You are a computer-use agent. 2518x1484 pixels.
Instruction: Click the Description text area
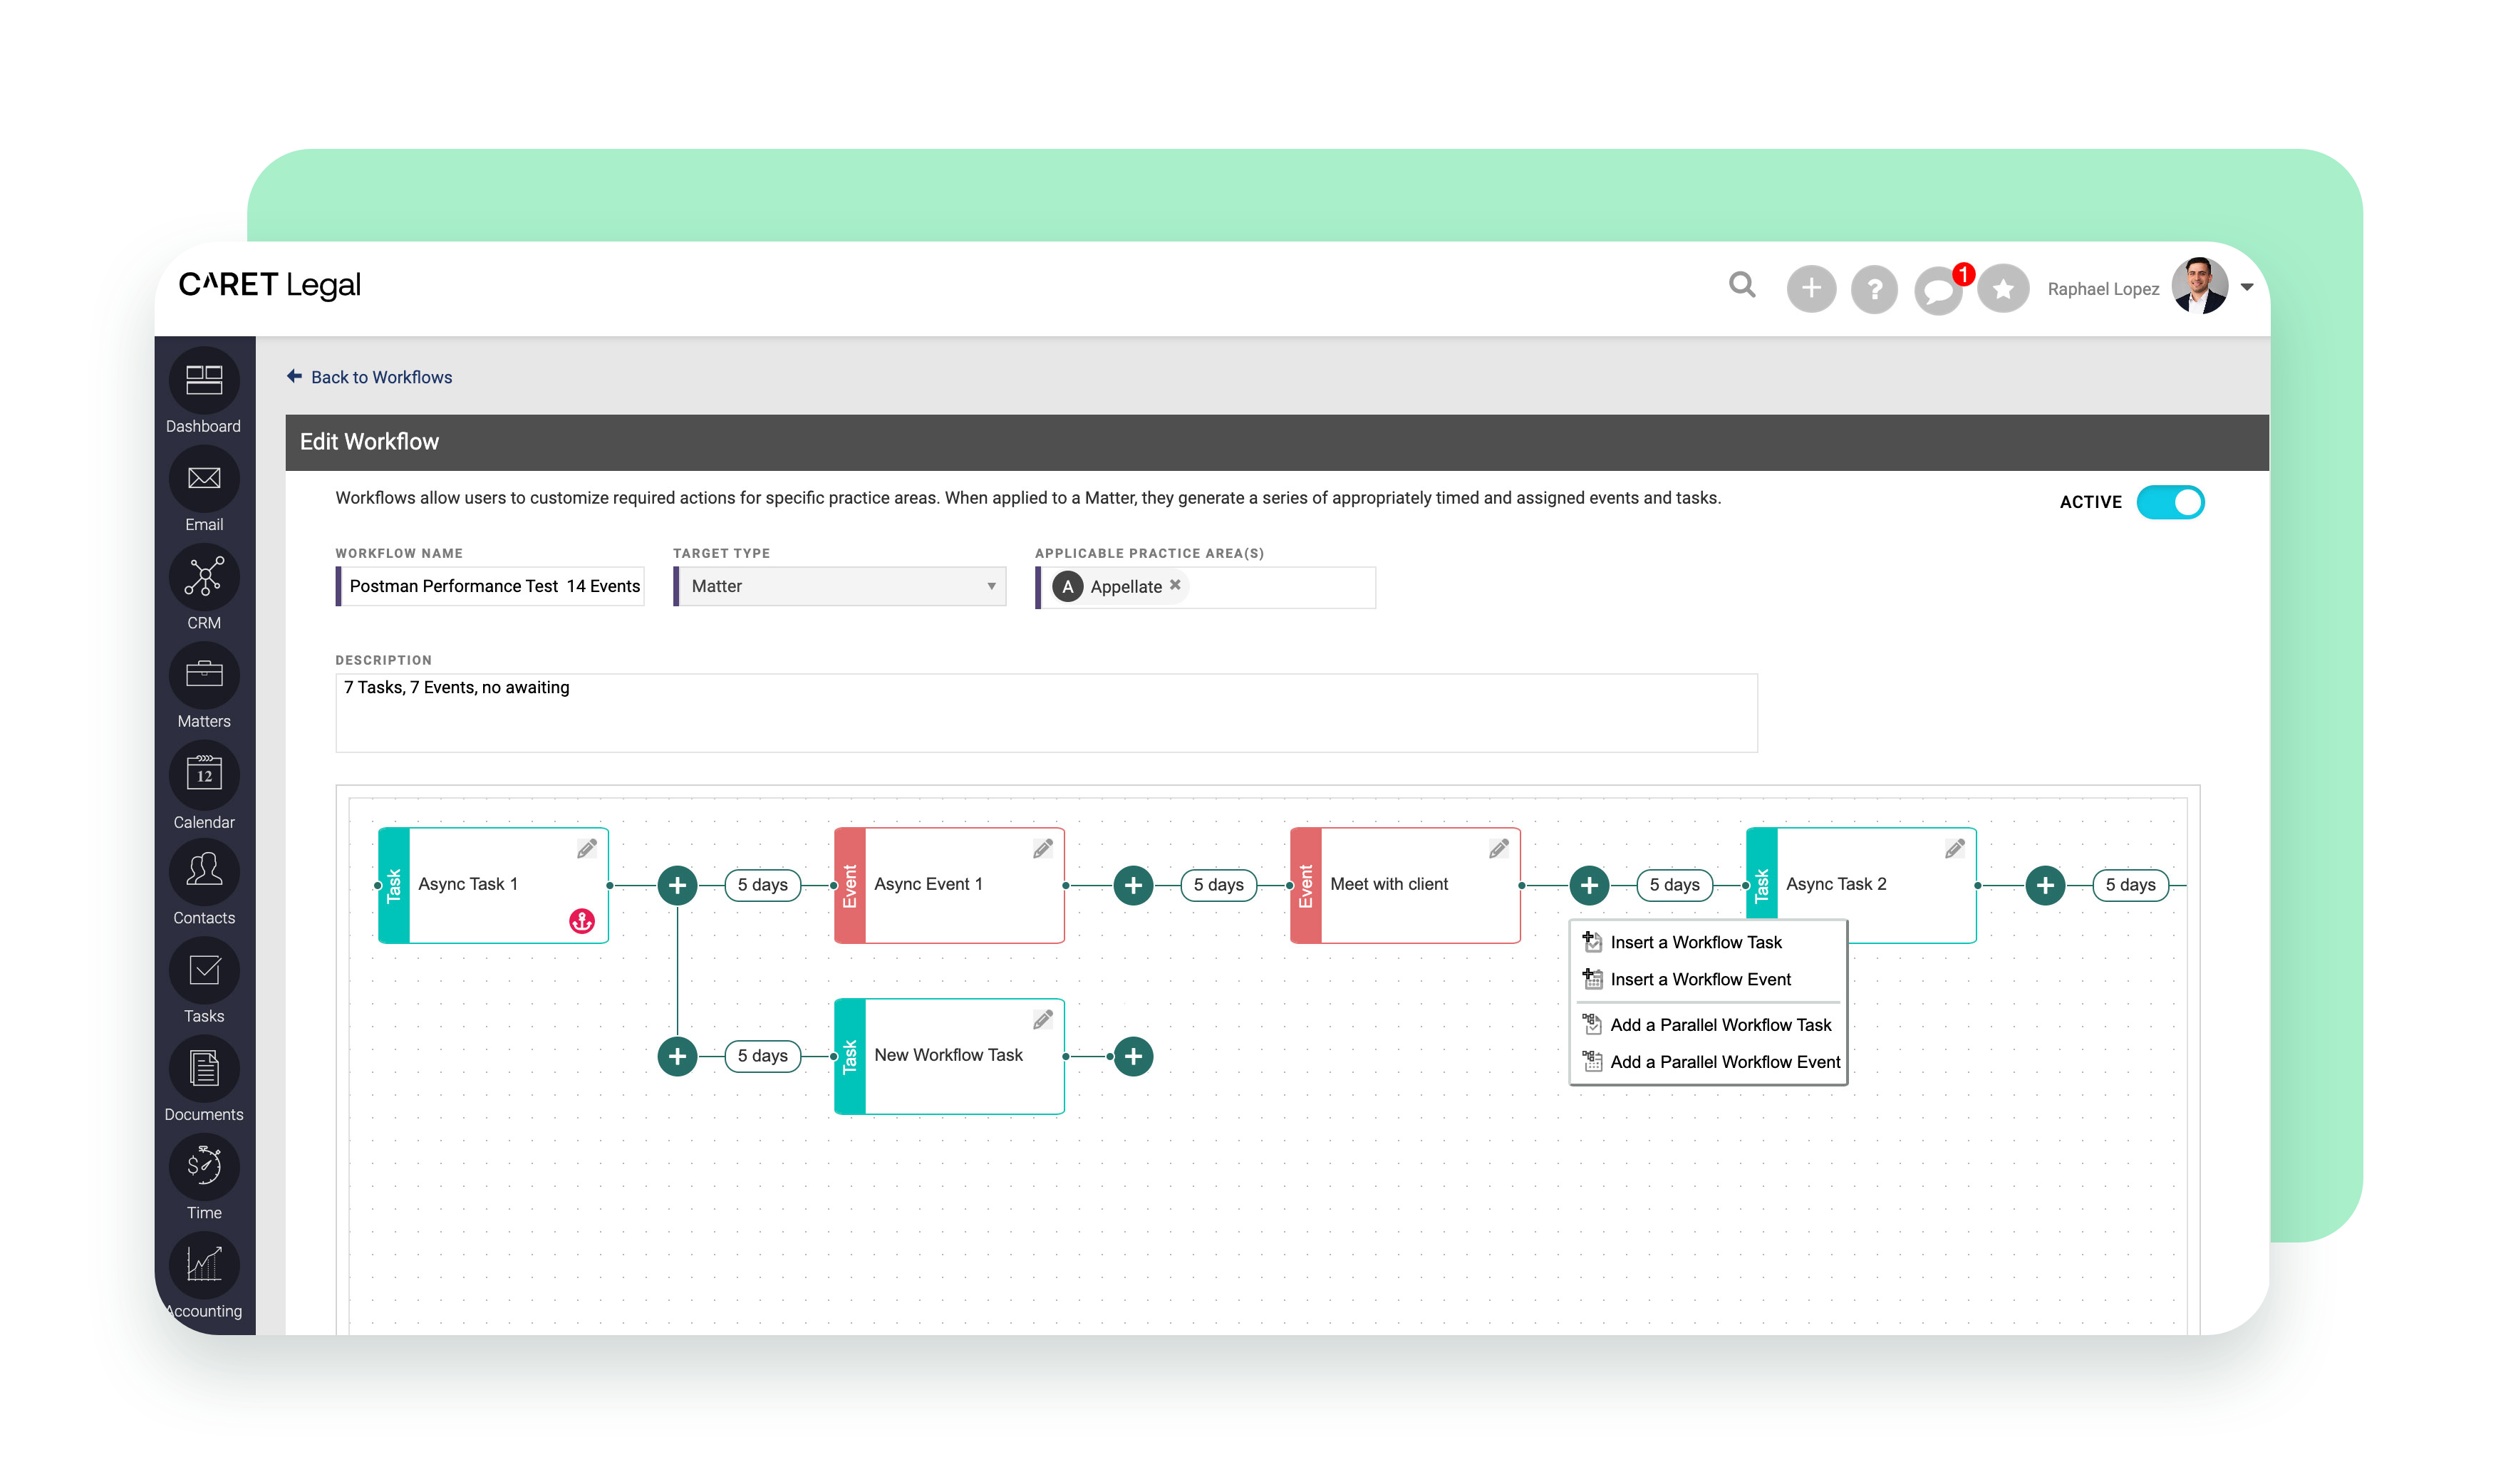1046,713
